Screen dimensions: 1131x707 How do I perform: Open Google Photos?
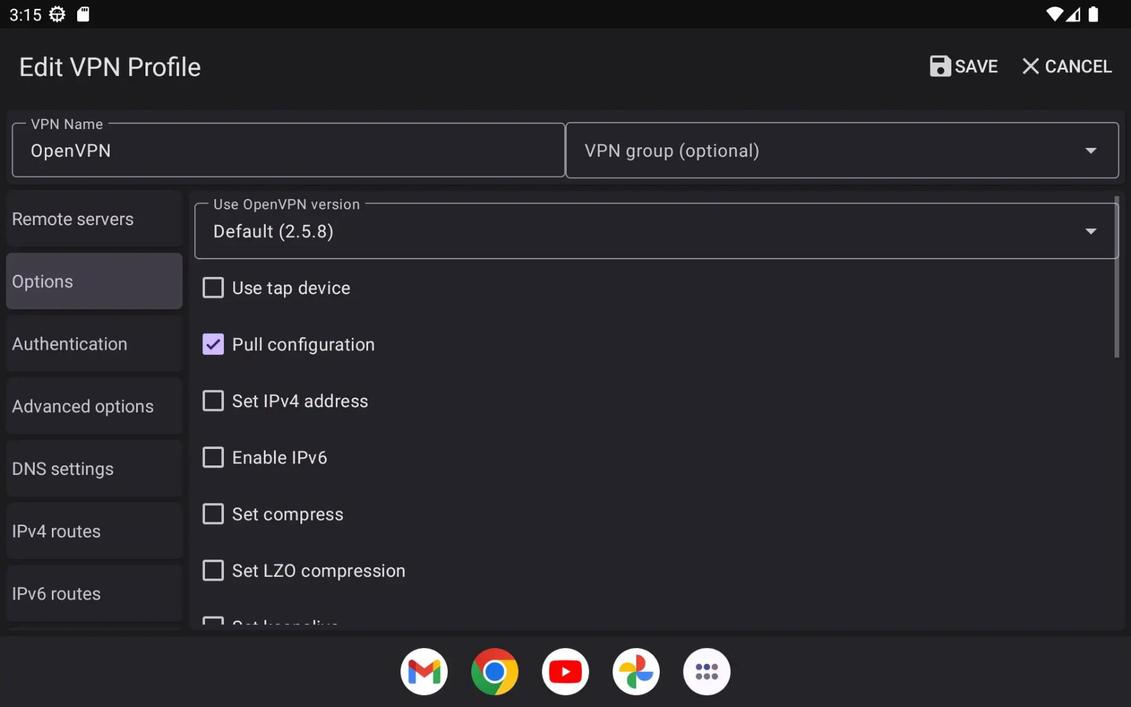pyautogui.click(x=636, y=671)
